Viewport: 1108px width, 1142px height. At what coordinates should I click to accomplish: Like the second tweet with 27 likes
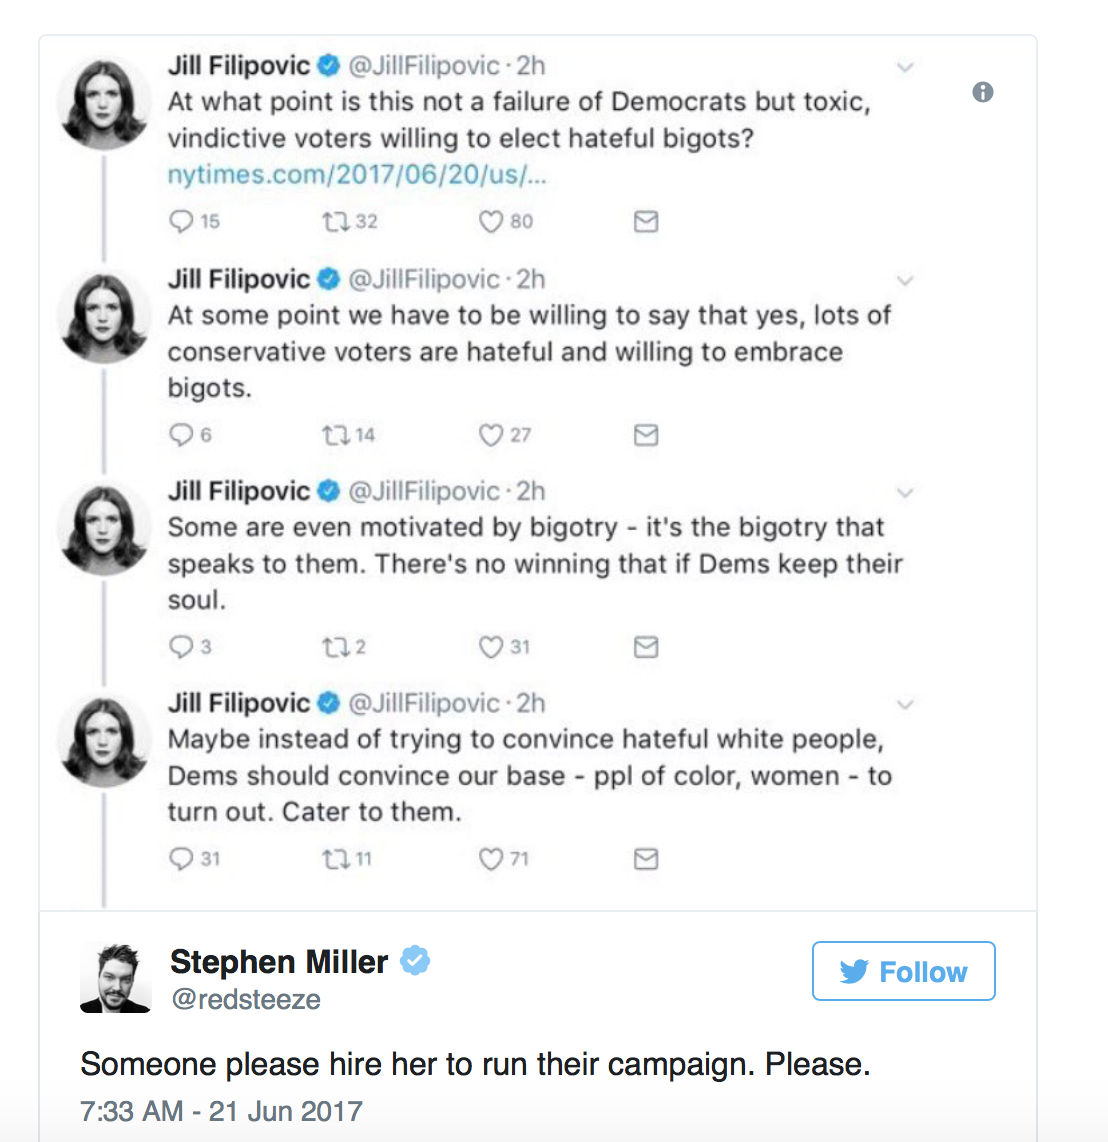tap(490, 435)
